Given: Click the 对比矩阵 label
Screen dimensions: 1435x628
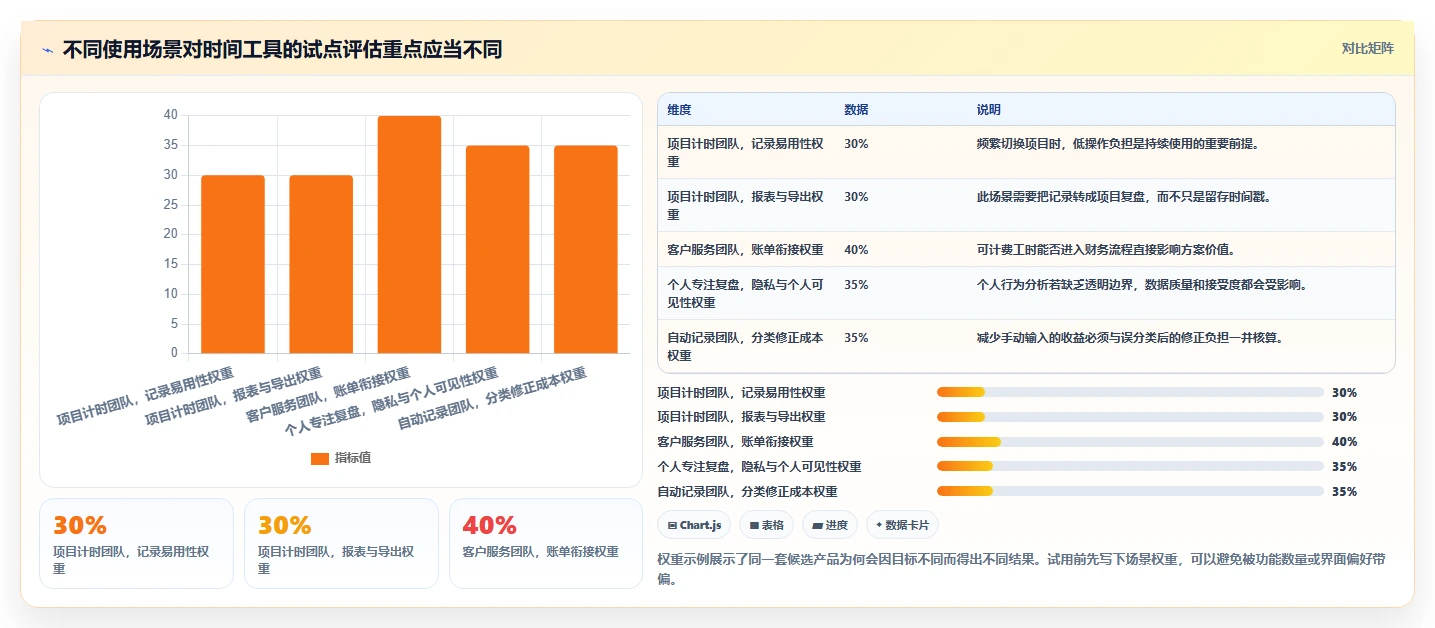Looking at the screenshot, I should [1367, 48].
